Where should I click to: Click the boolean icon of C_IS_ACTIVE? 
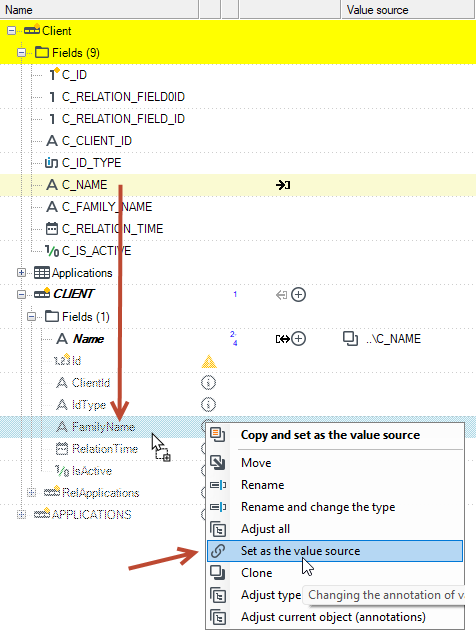[52, 251]
